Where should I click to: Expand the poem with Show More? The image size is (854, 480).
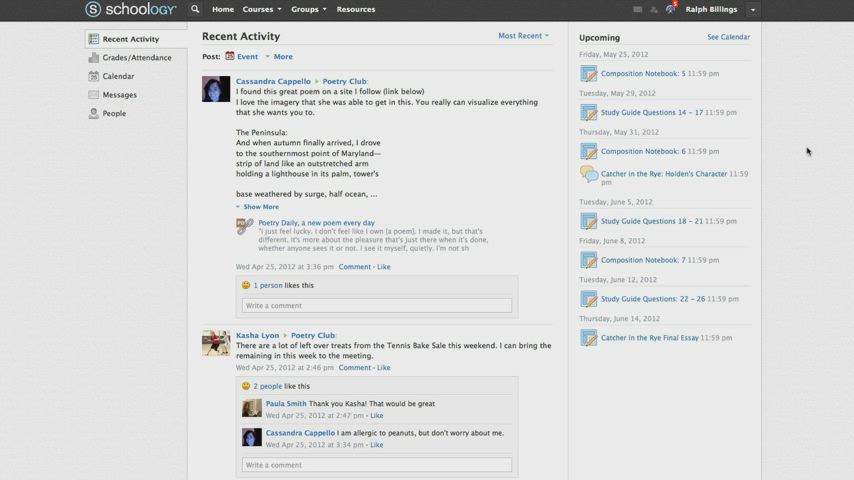pos(260,207)
